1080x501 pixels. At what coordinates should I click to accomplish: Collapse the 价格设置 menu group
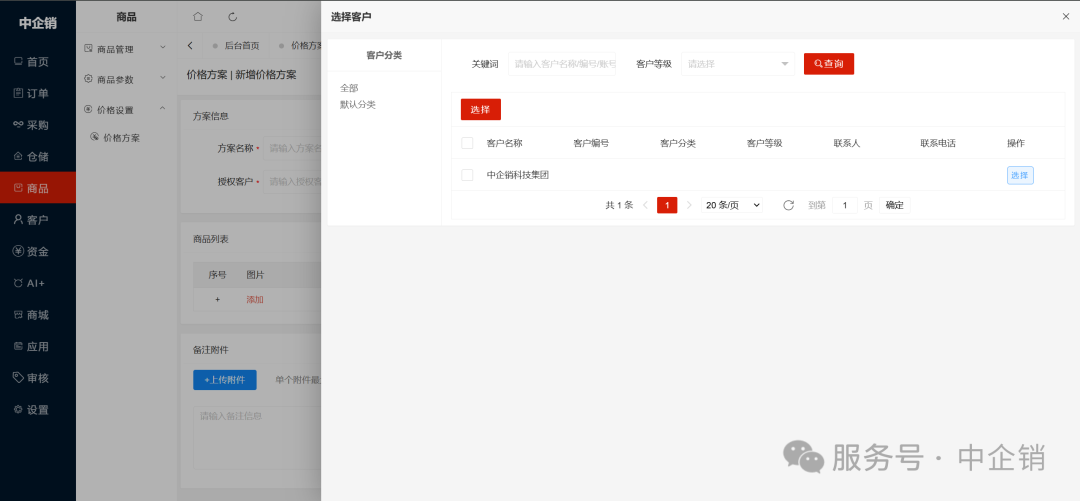126,110
